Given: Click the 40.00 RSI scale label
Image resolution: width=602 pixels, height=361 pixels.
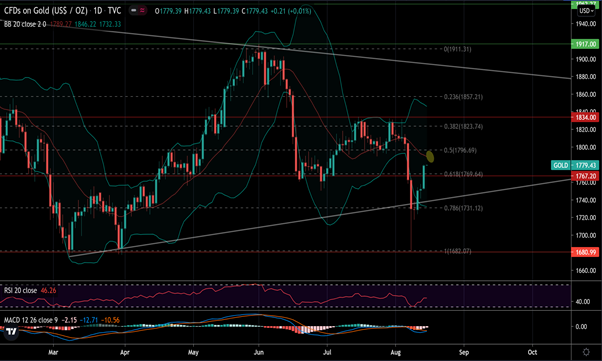Looking at the screenshot, I should tap(583, 302).
